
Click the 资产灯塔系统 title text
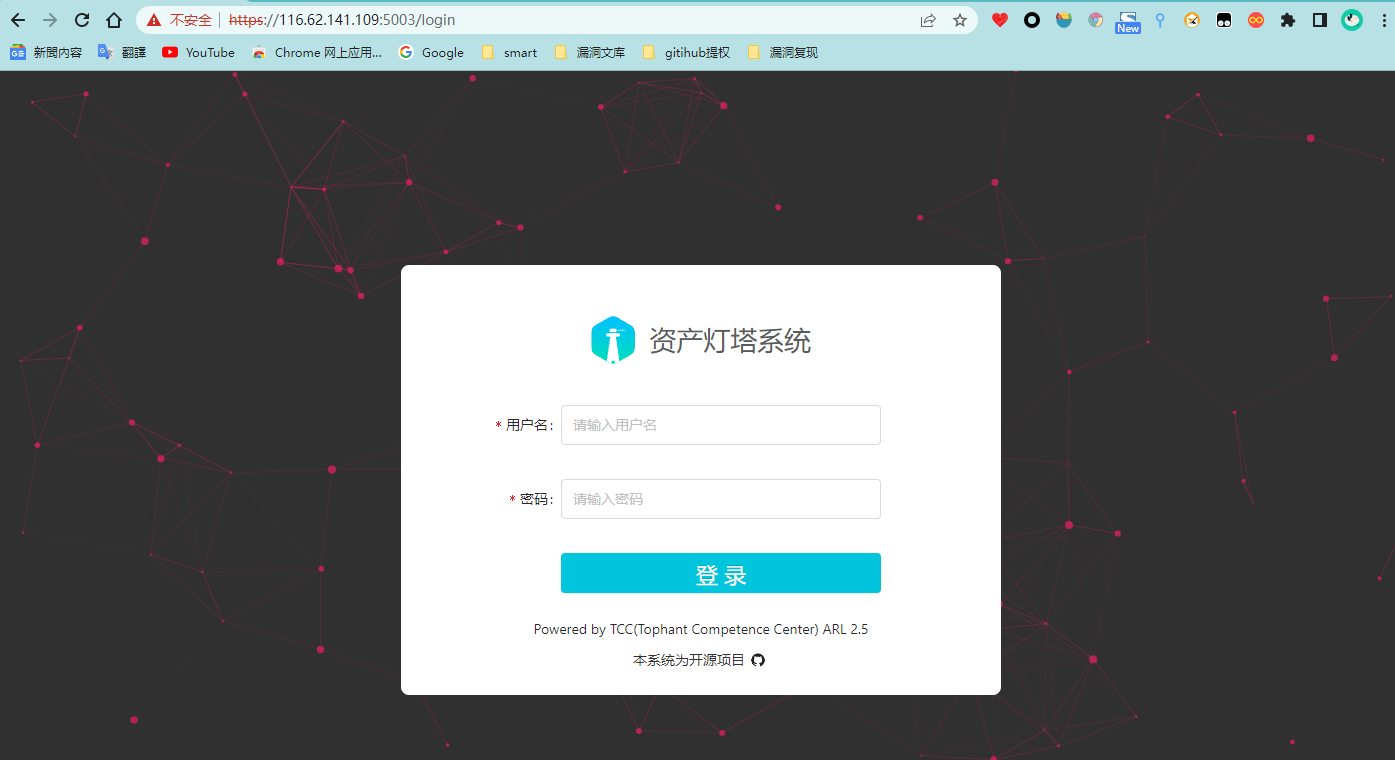pos(730,341)
